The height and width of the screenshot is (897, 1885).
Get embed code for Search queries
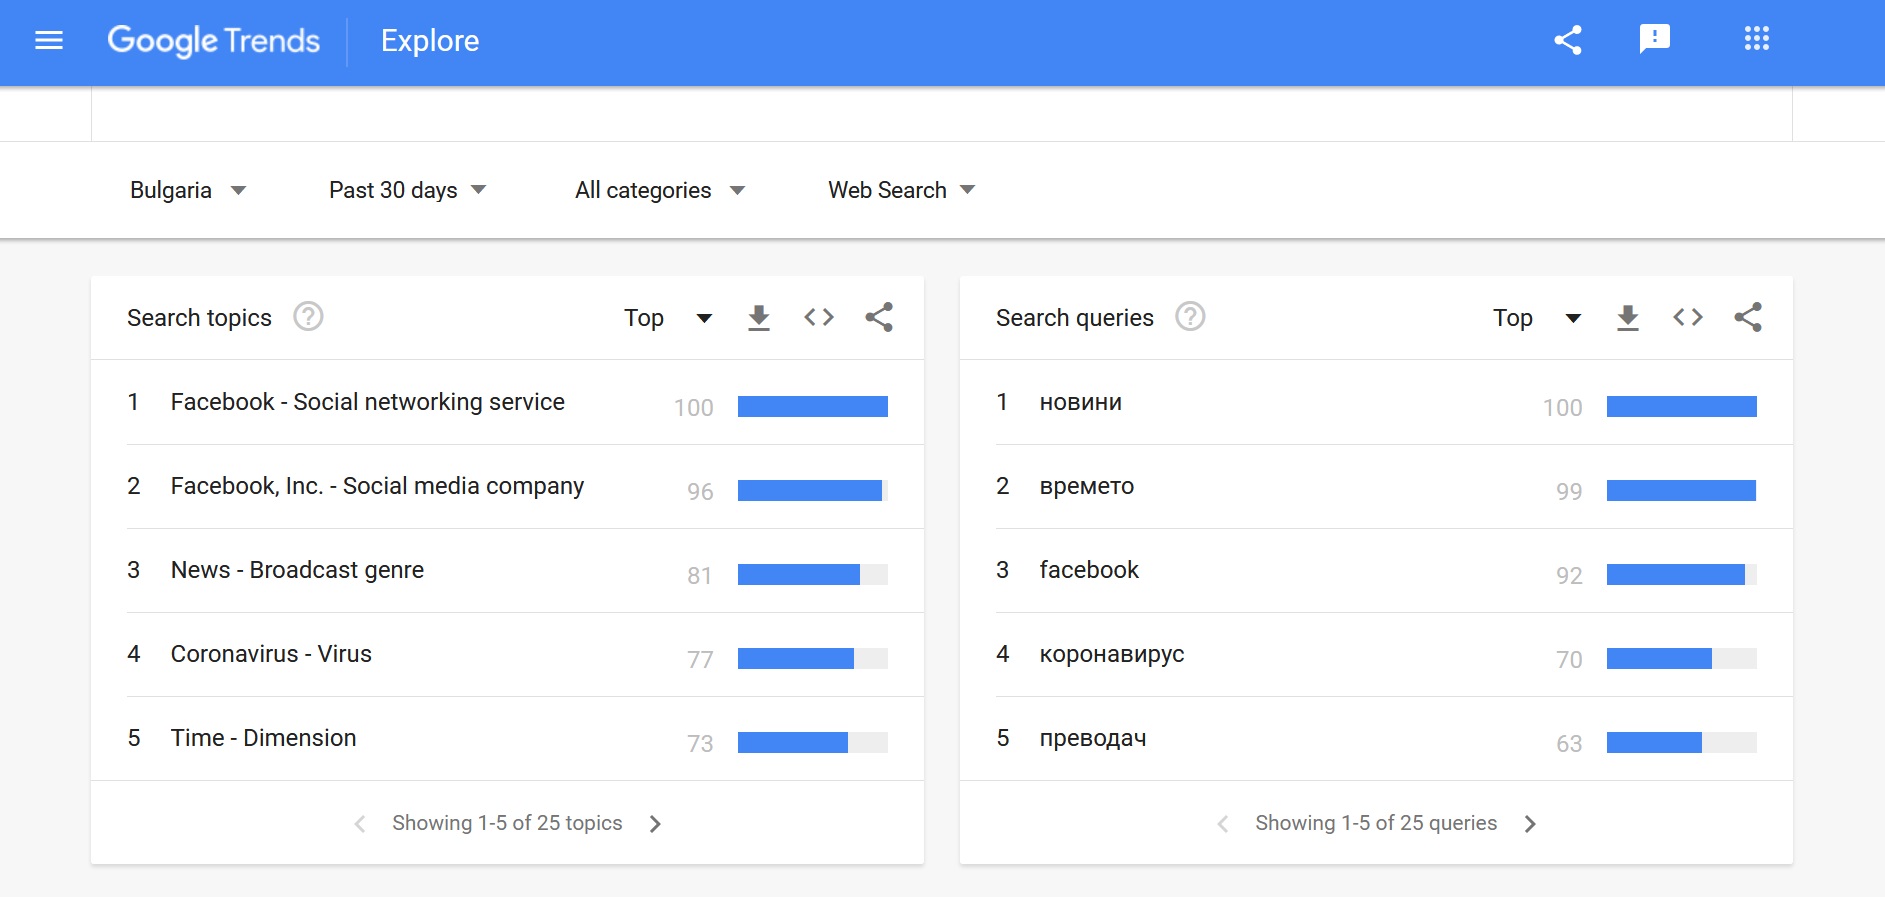pos(1688,317)
